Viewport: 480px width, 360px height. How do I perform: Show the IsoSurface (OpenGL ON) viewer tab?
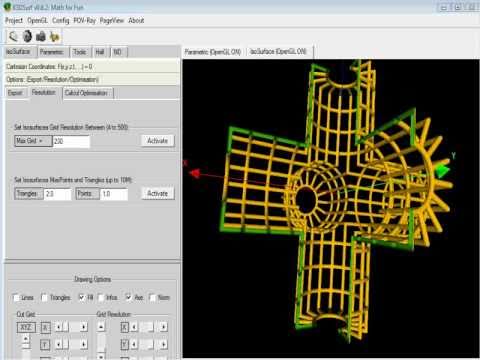point(278,52)
